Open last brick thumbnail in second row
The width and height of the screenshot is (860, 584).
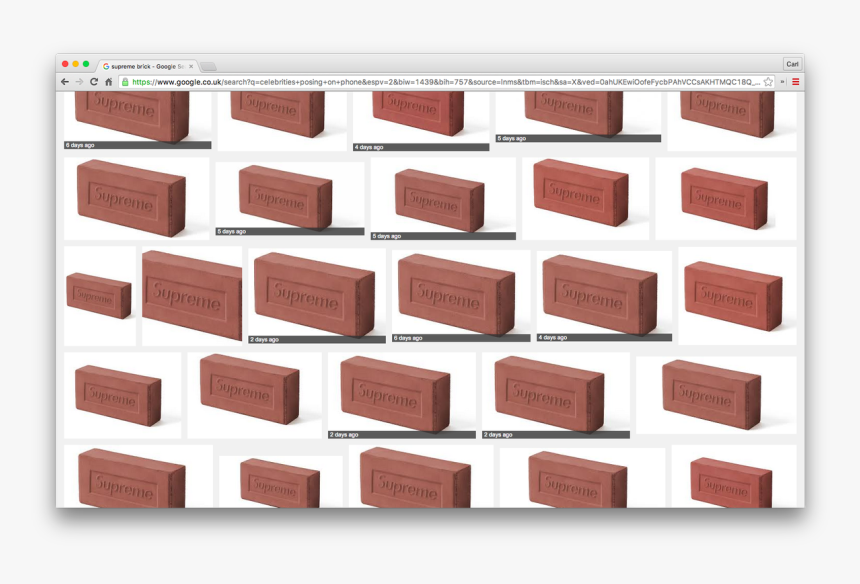tap(726, 199)
